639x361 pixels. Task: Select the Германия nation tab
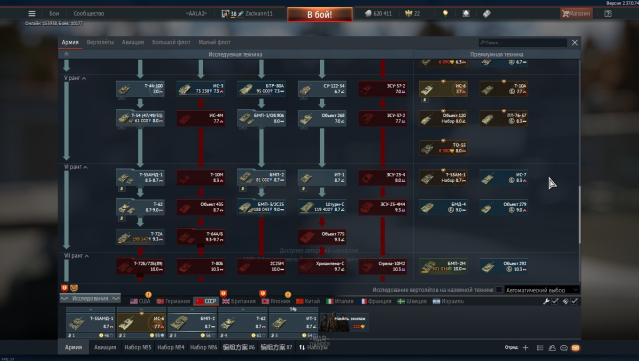(x=174, y=301)
